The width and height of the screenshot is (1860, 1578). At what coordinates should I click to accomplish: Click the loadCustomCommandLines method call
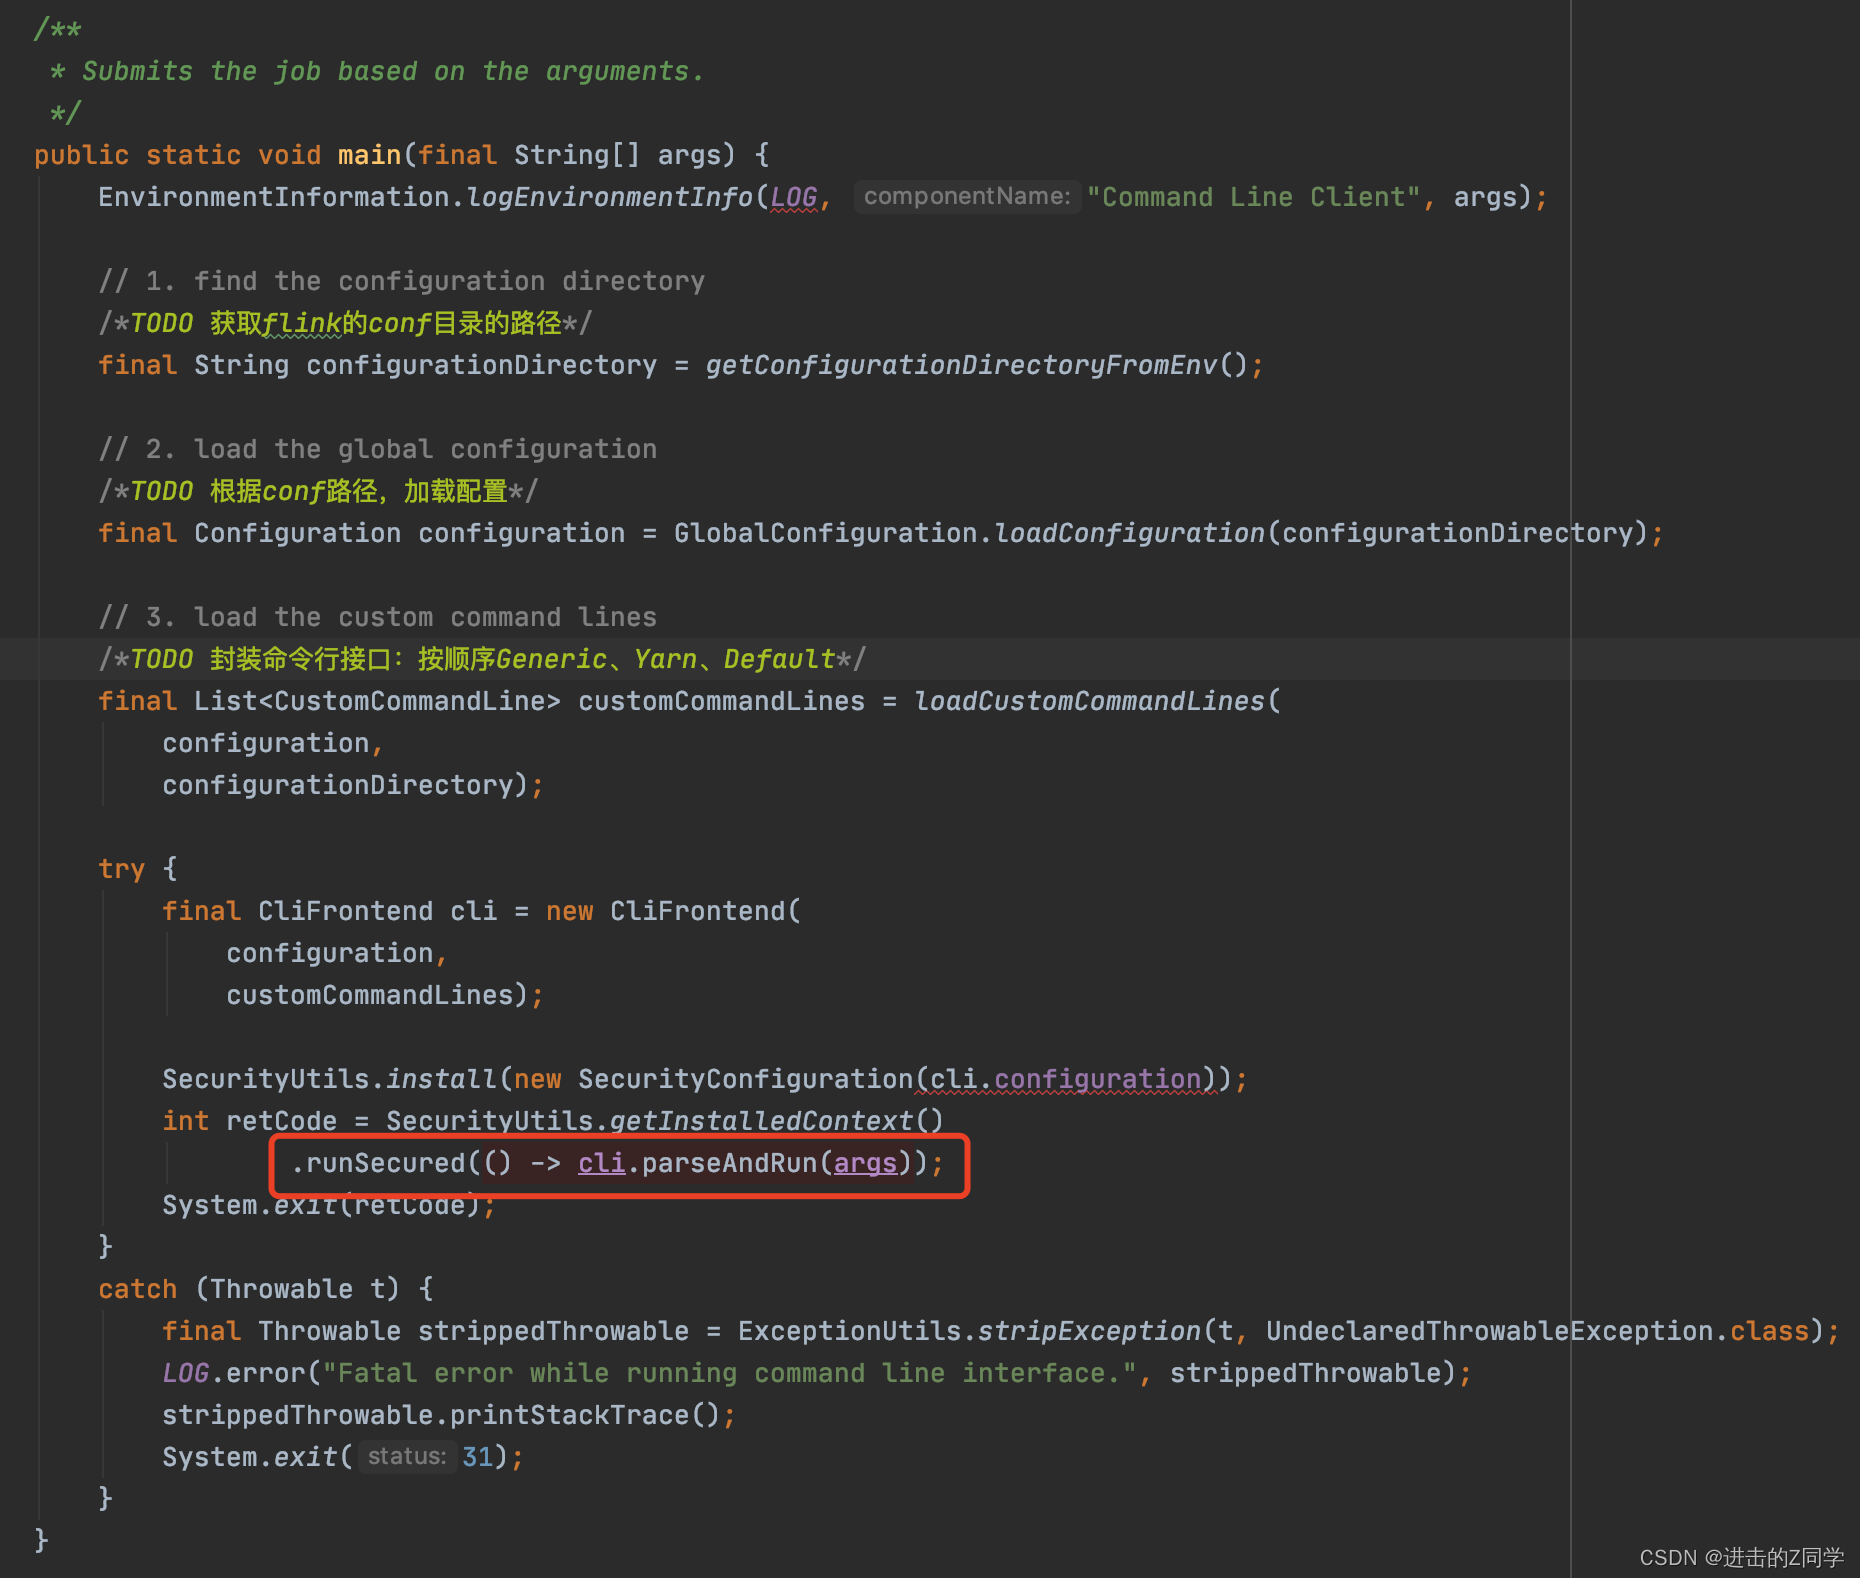1090,701
